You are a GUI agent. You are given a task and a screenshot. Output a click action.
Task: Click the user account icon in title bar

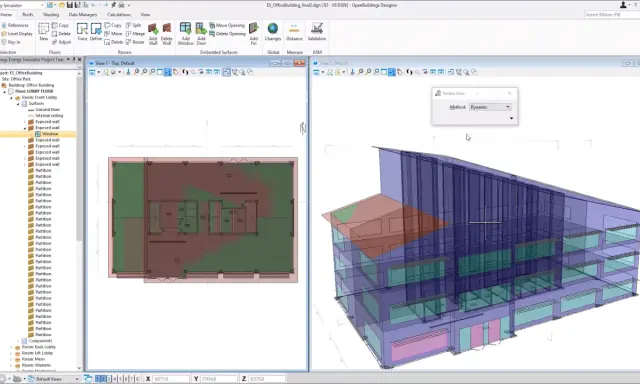pos(623,5)
